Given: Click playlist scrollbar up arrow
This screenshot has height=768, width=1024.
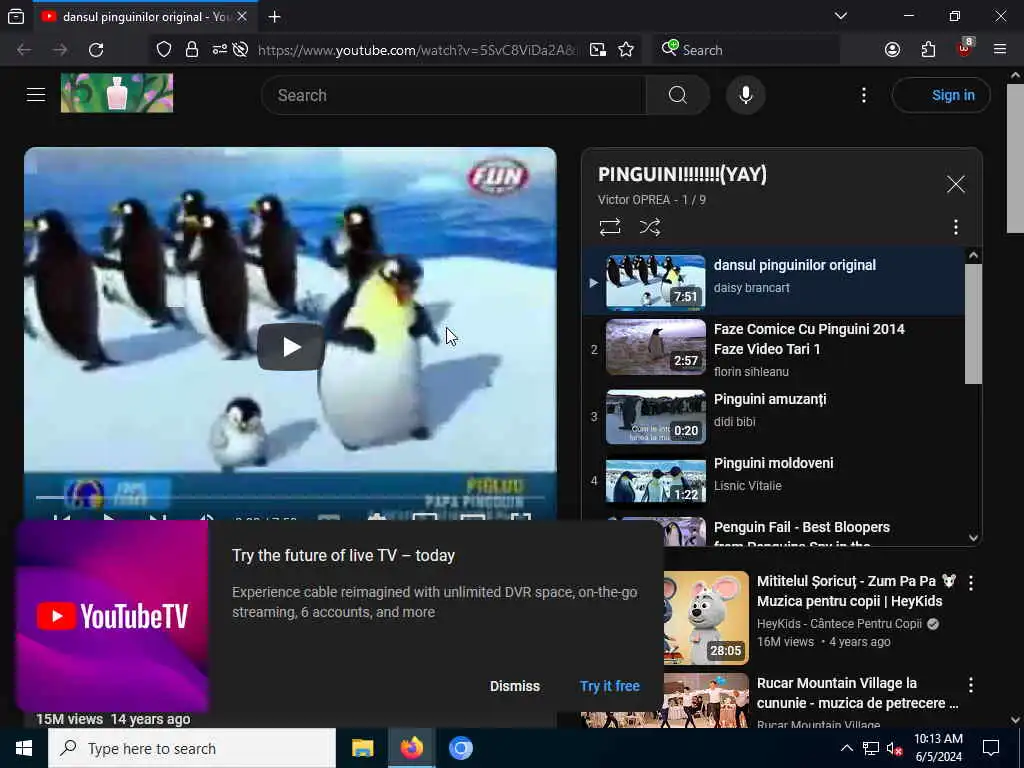Looking at the screenshot, I should tap(973, 256).
